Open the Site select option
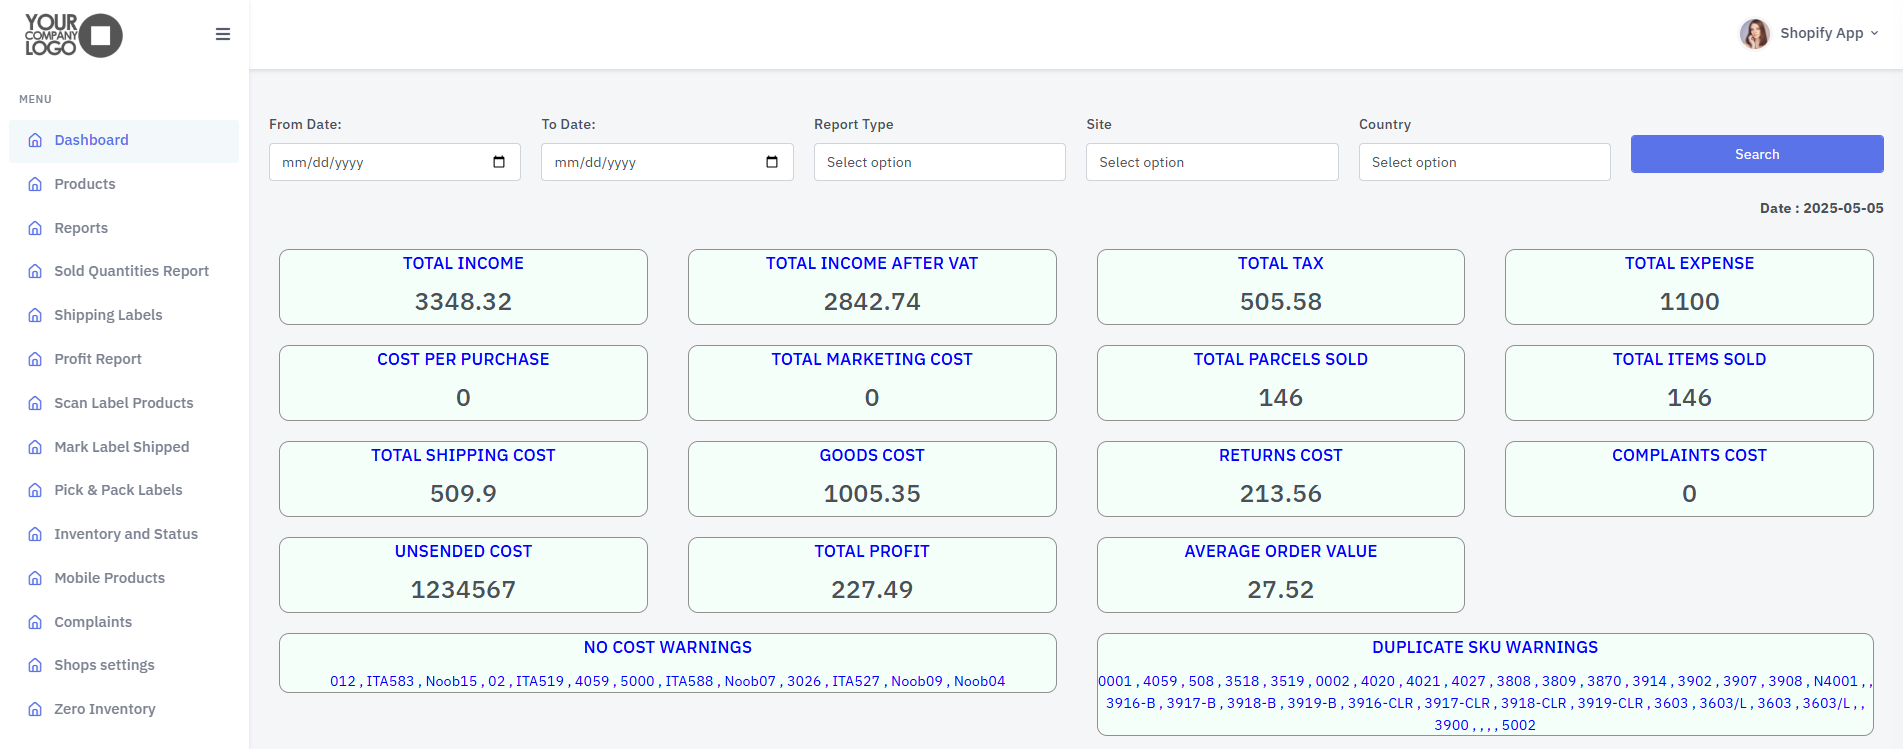 1212,162
